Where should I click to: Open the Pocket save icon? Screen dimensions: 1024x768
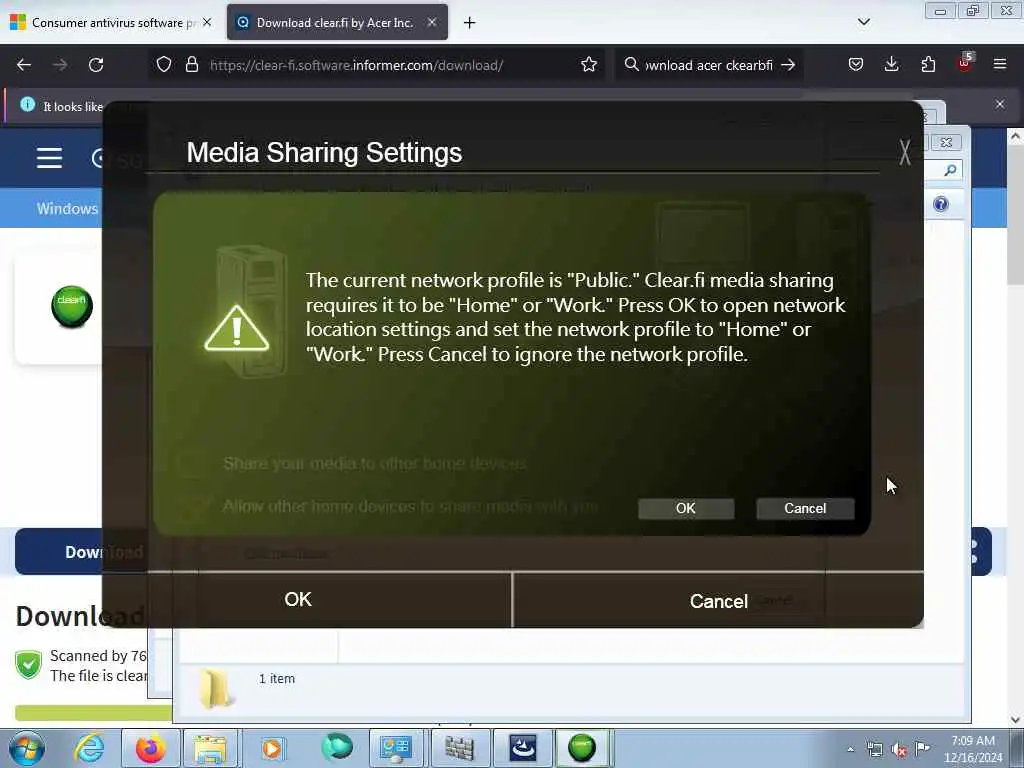point(856,65)
